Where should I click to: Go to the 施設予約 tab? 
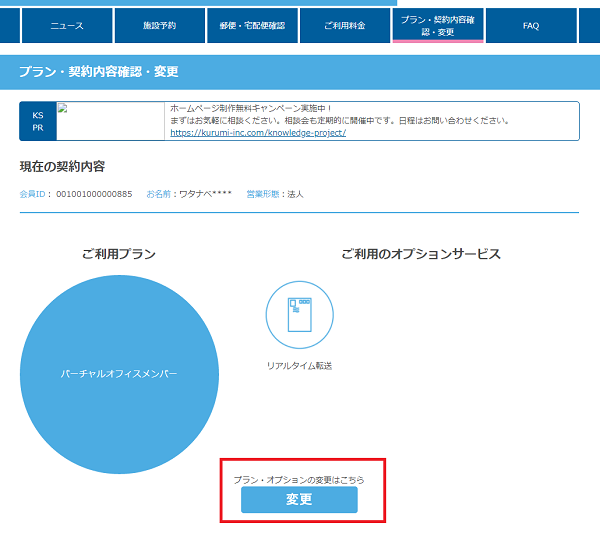click(158, 25)
